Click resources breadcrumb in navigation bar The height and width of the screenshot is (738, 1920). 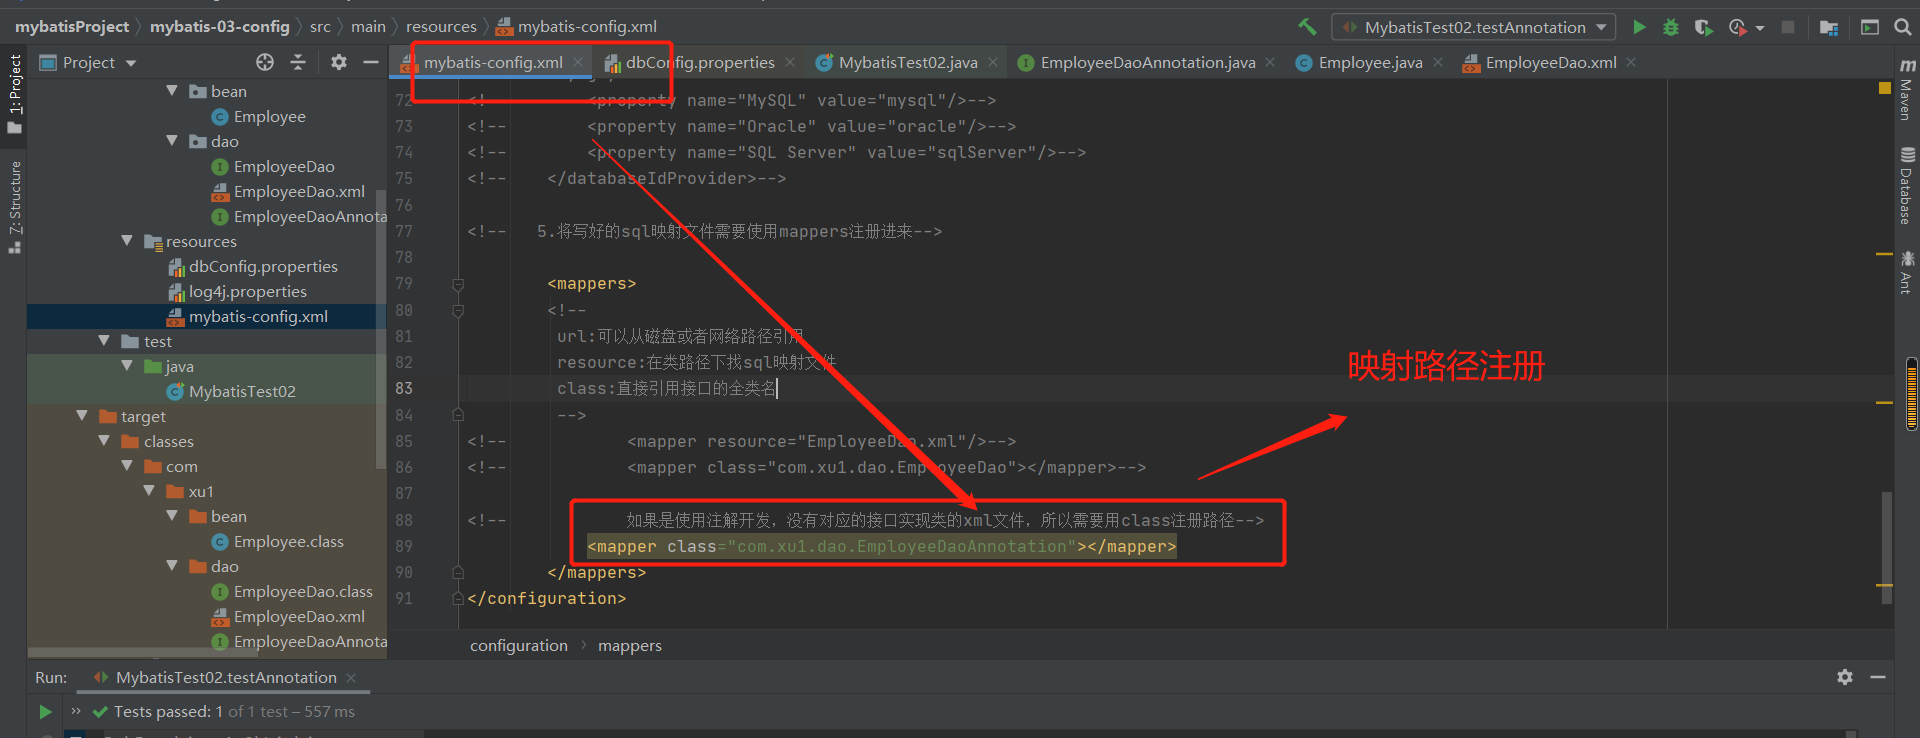pyautogui.click(x=441, y=27)
